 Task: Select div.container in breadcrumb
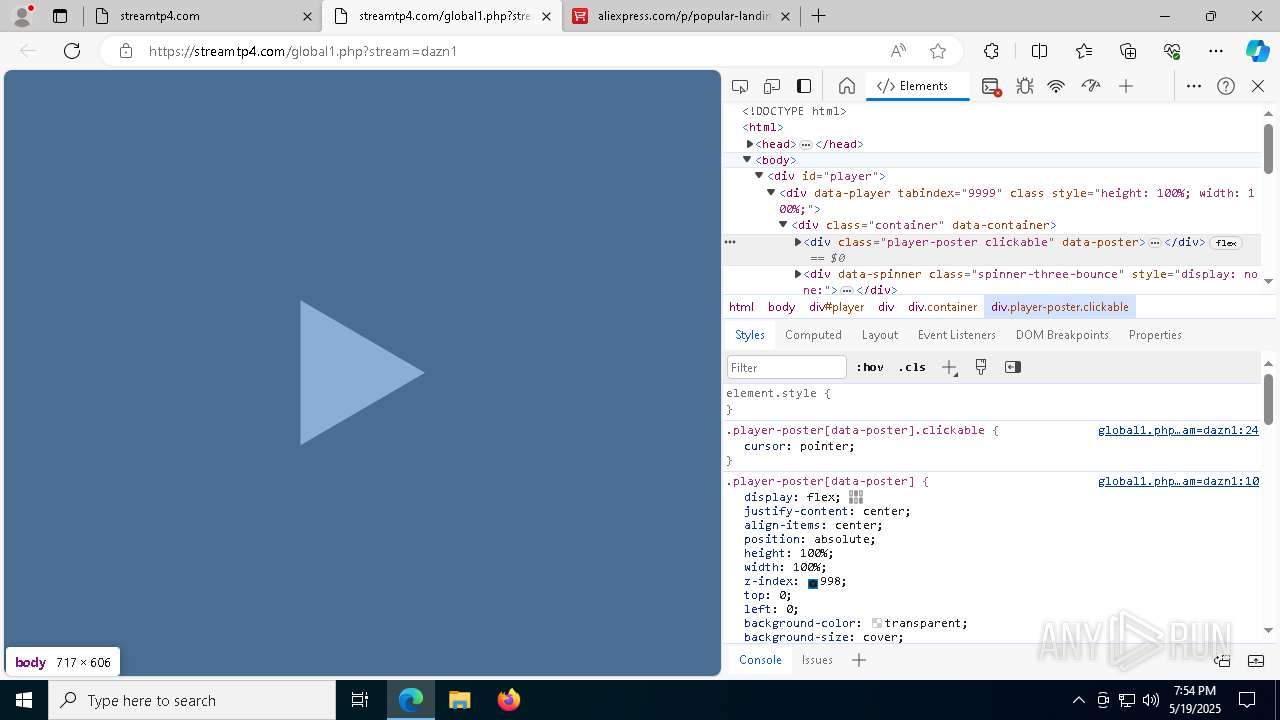pyautogui.click(x=942, y=307)
